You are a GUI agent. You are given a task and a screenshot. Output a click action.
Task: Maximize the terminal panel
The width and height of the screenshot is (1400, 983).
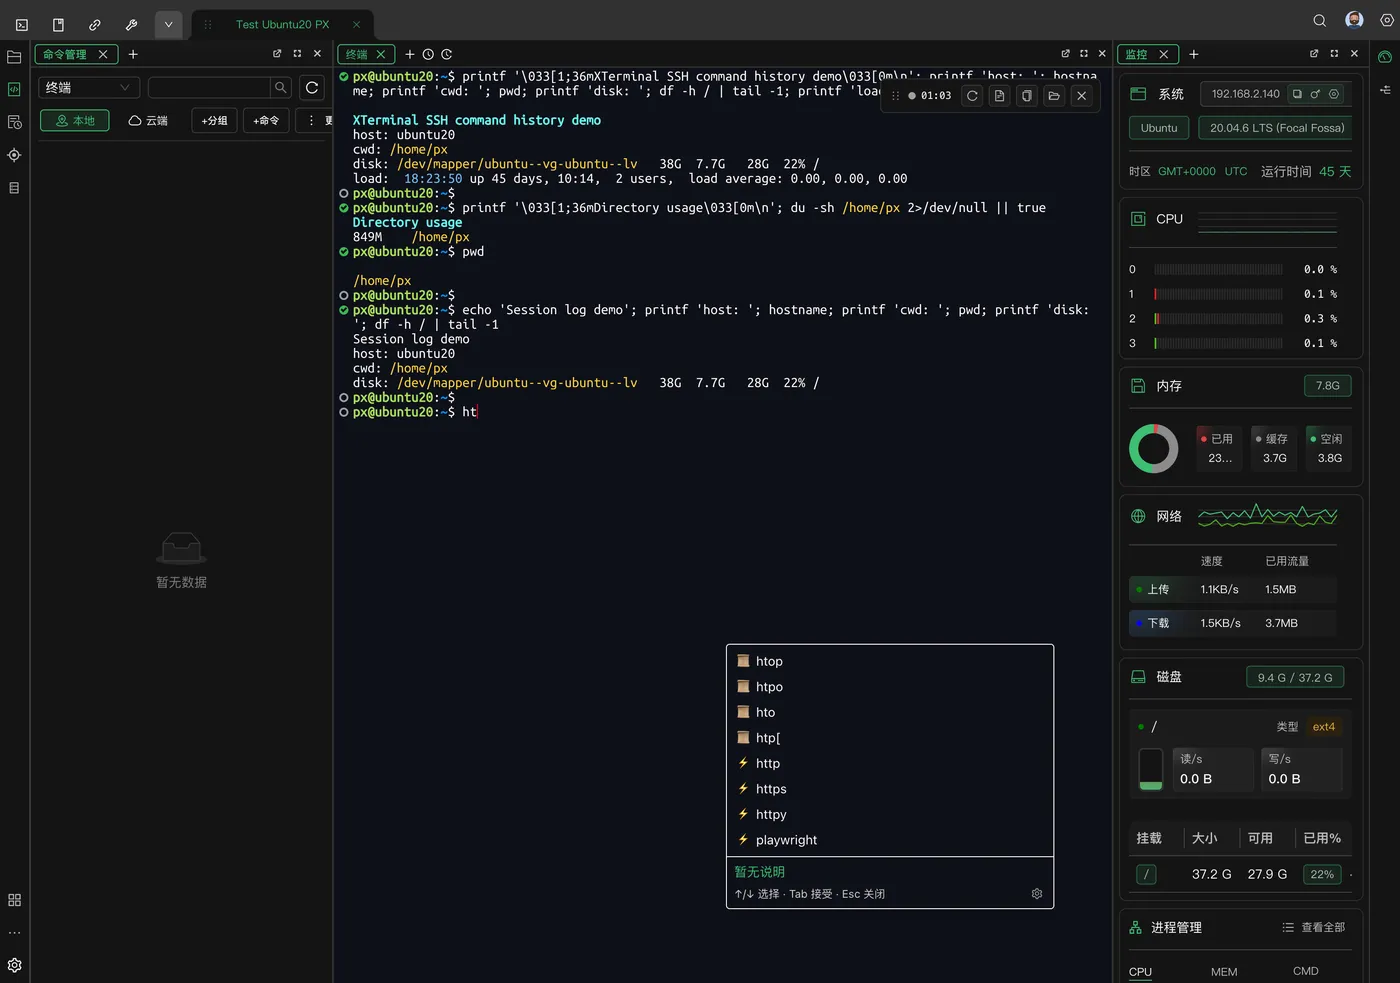(x=1084, y=54)
